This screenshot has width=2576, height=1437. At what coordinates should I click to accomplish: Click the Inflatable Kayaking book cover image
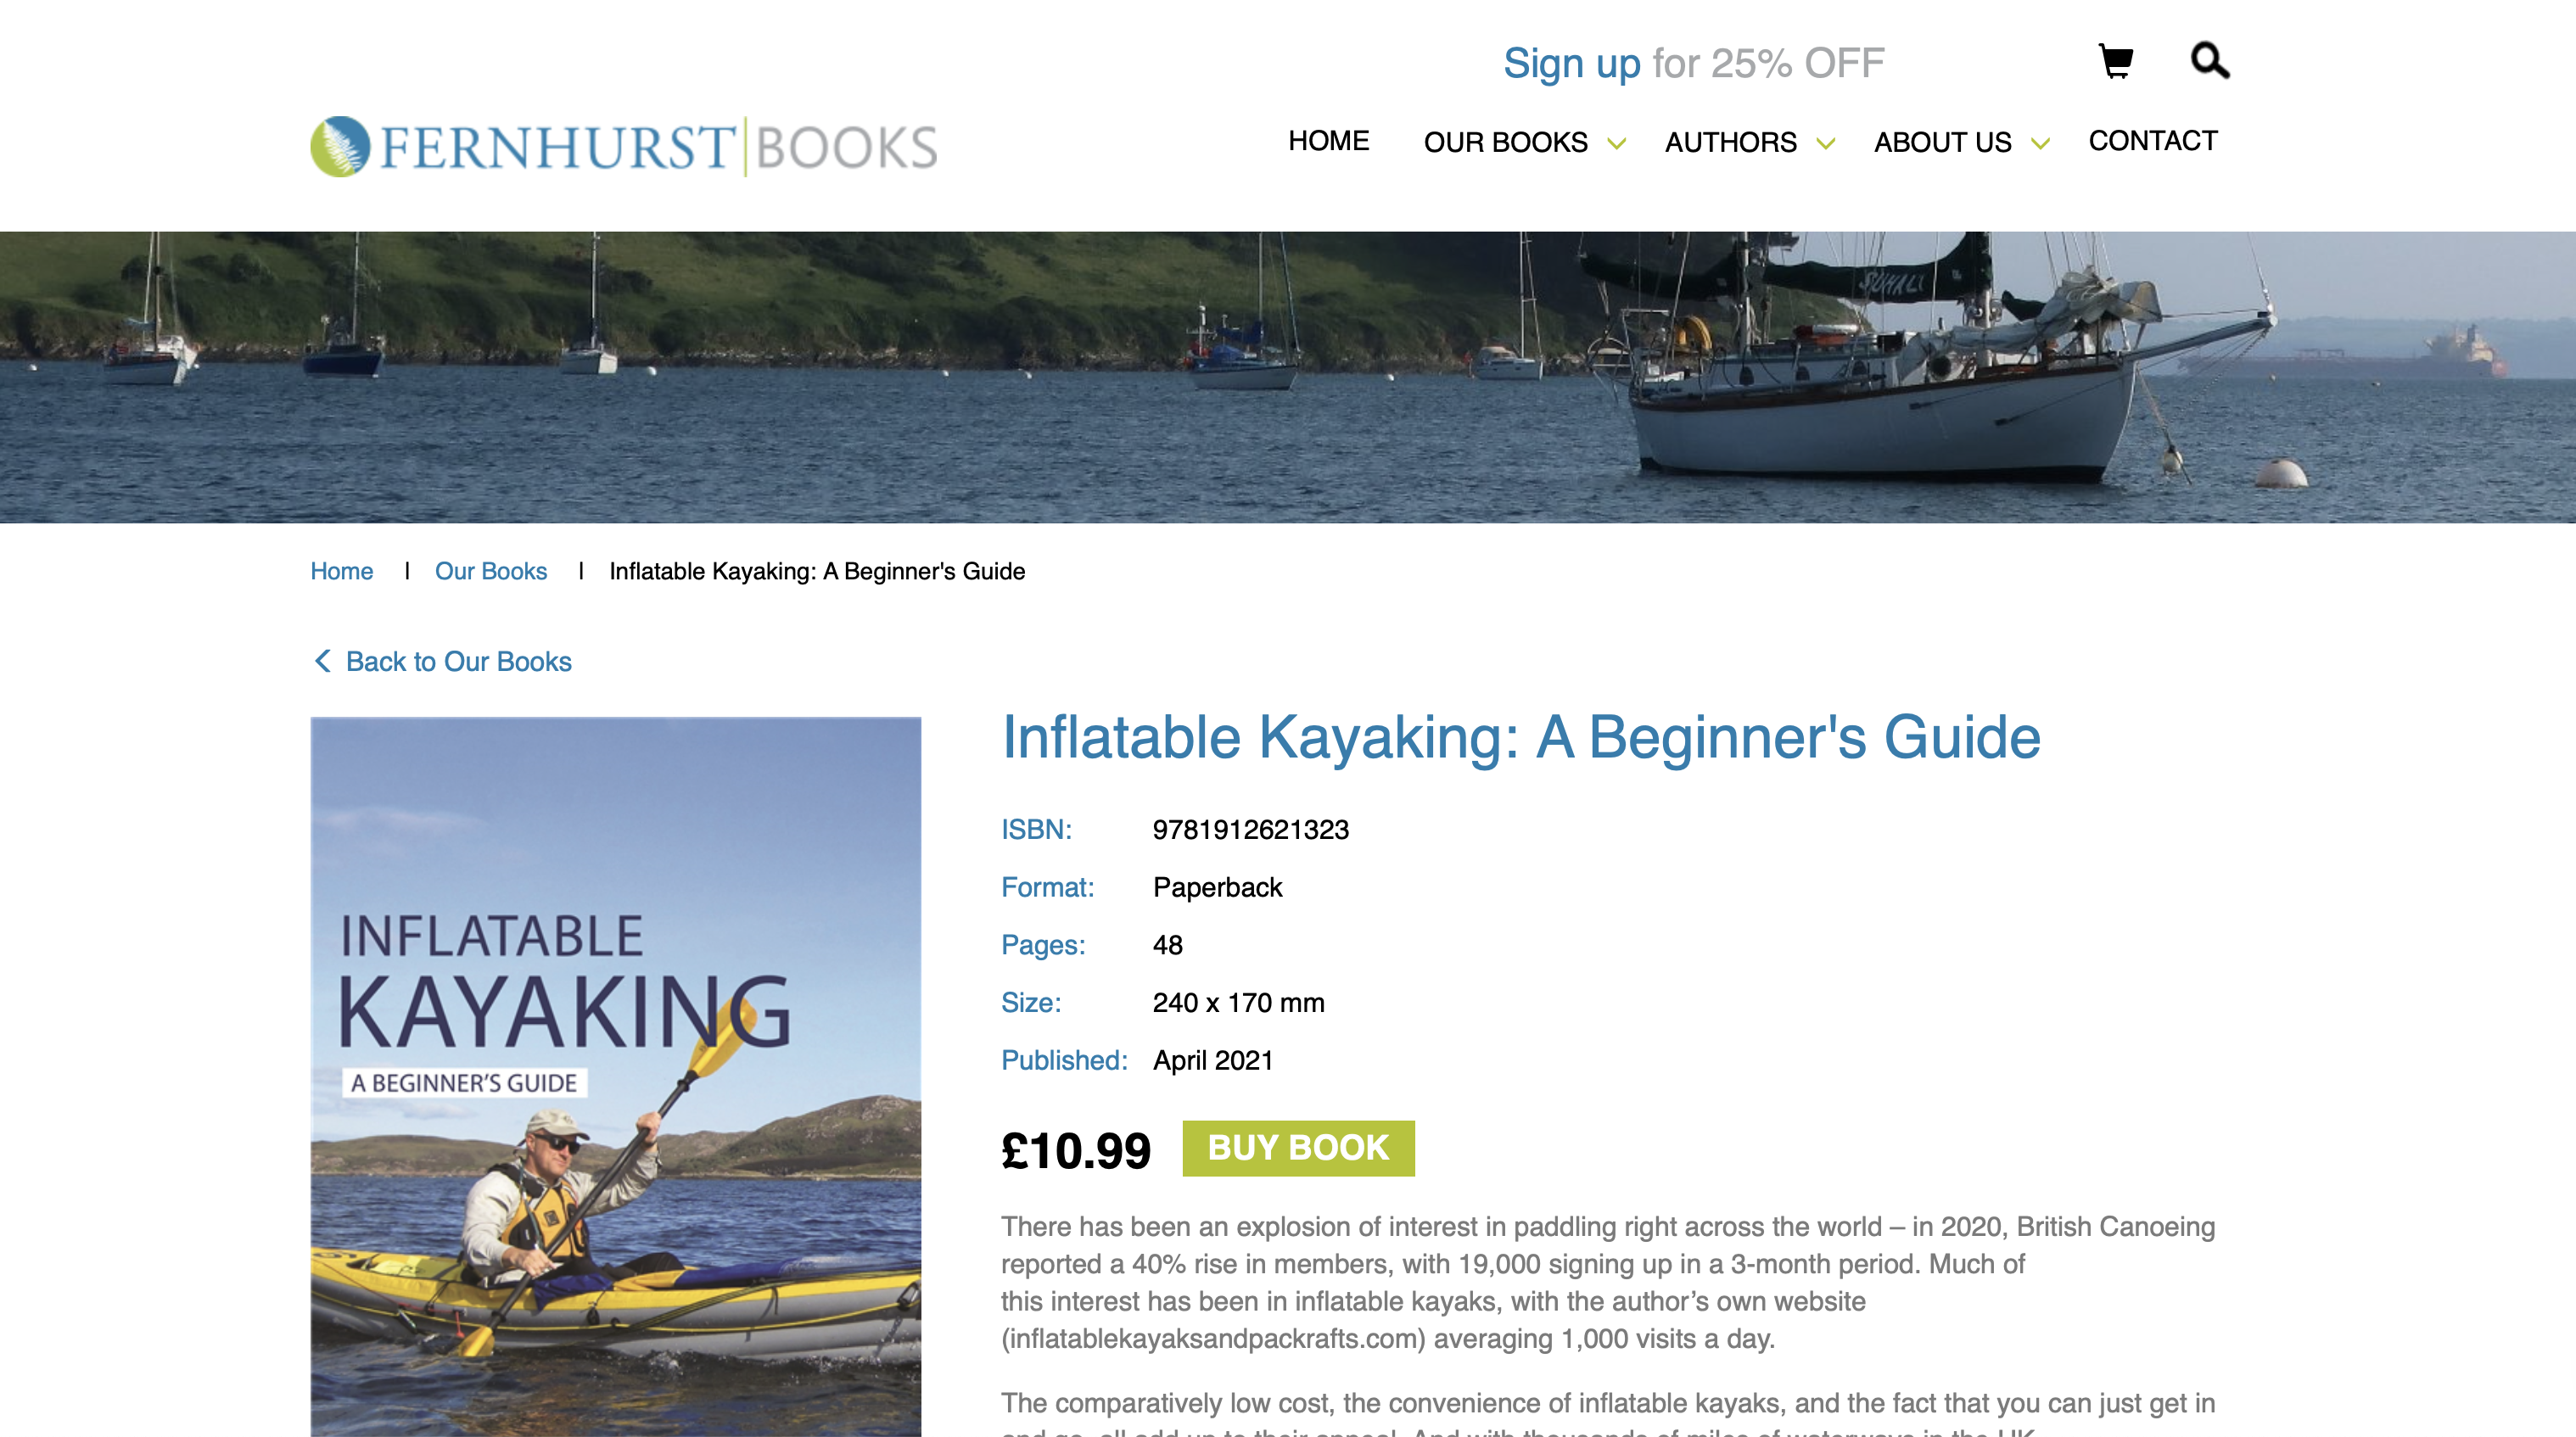(x=615, y=1076)
